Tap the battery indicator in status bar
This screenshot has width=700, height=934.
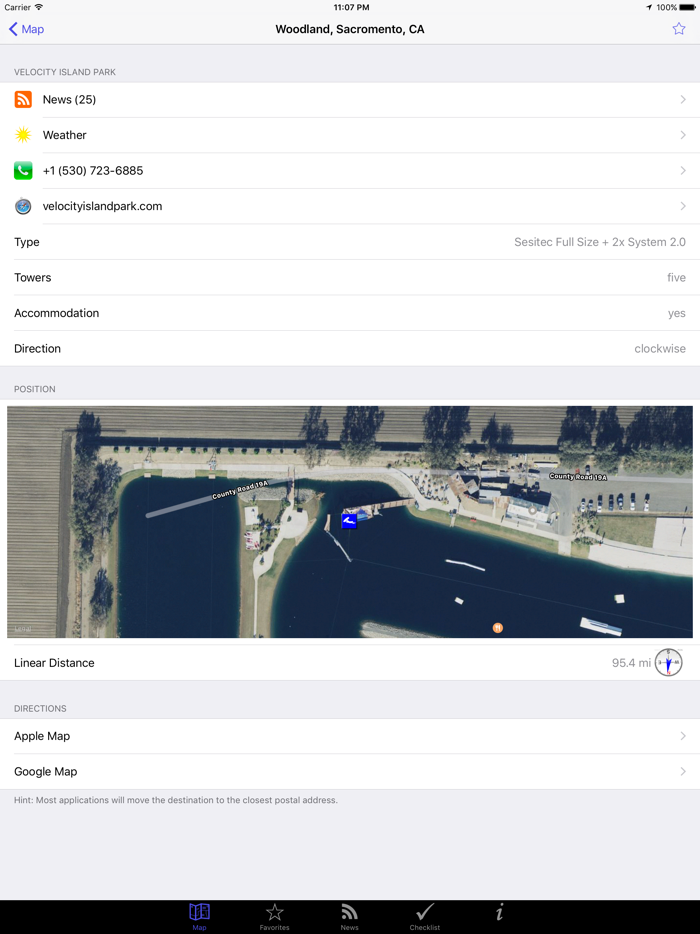tap(687, 7)
